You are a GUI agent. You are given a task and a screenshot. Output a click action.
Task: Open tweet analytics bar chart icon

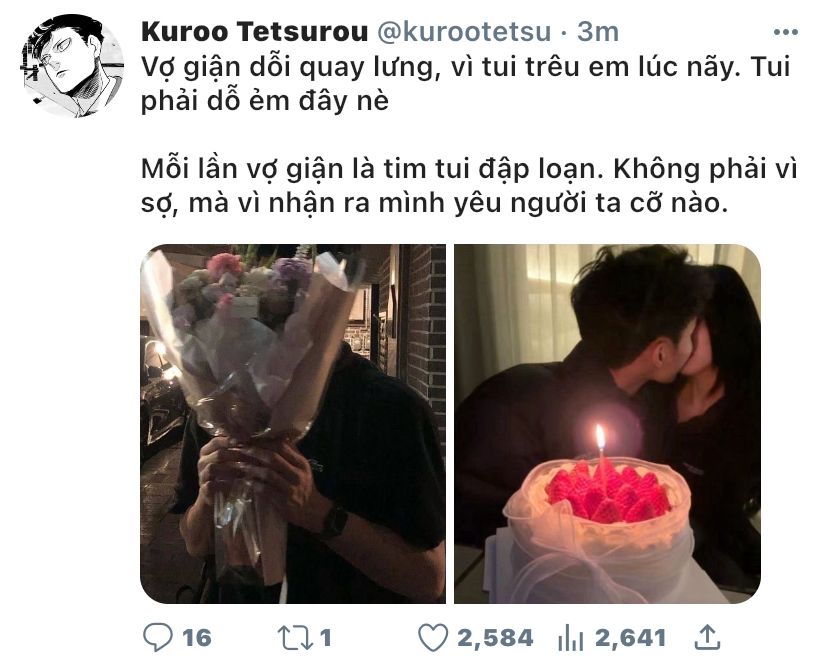click(570, 638)
